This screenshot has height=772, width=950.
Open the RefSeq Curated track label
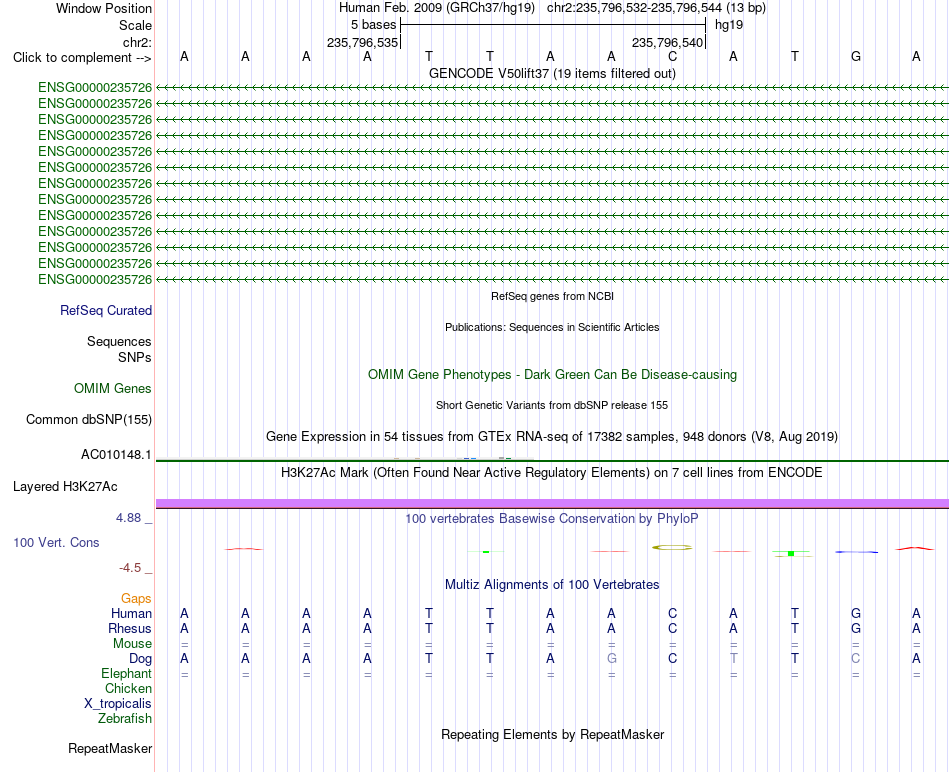pos(105,310)
